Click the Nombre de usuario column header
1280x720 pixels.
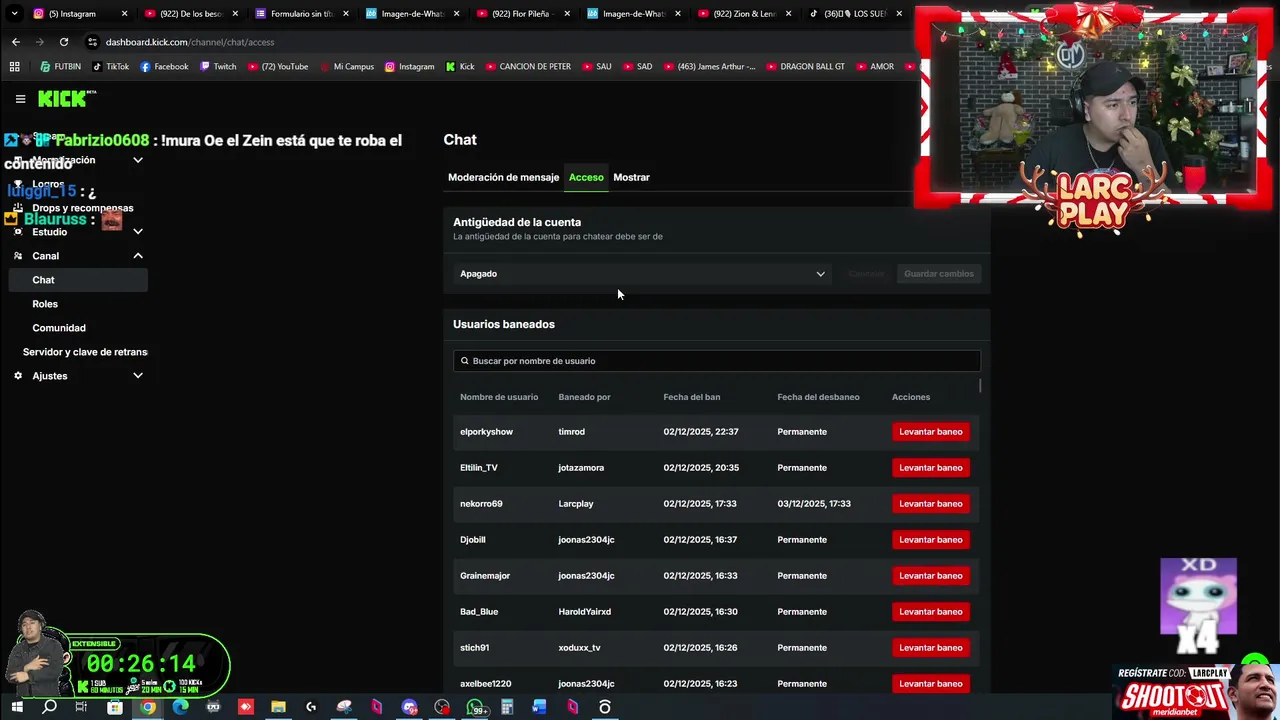499,397
